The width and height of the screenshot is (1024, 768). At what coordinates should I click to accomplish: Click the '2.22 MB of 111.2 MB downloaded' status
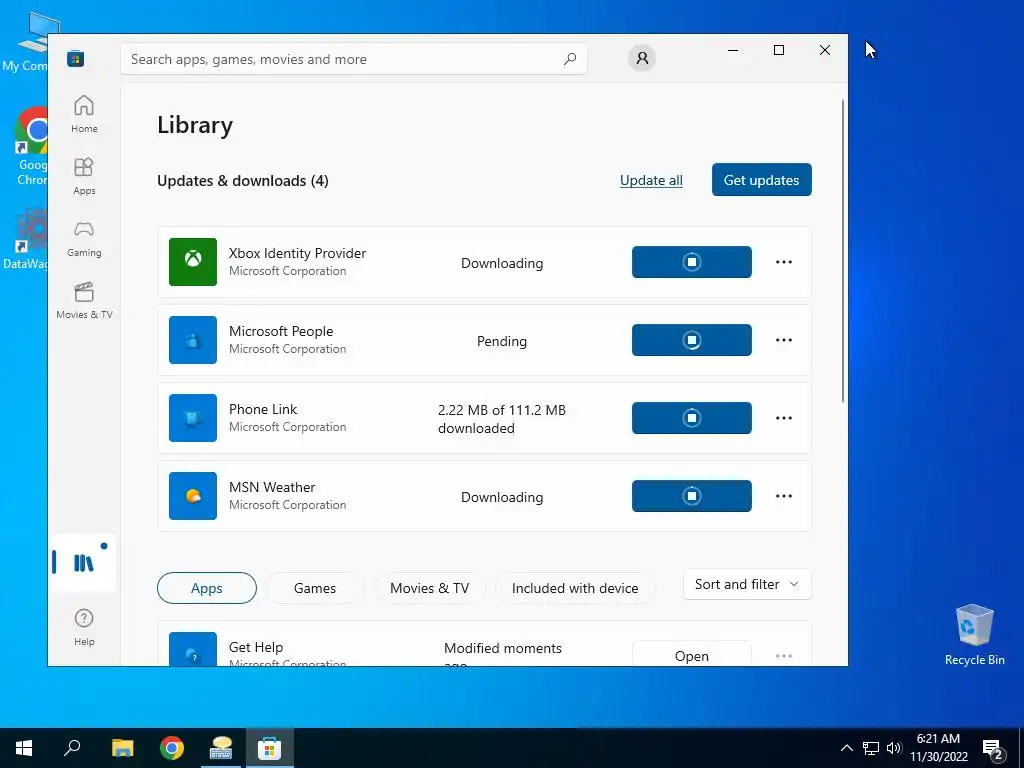(502, 419)
